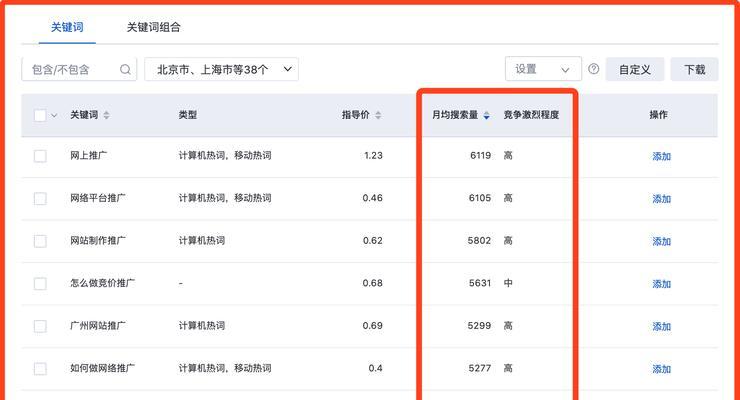Check the 网上推广 row checkbox
The height and width of the screenshot is (400, 740).
pyautogui.click(x=40, y=156)
